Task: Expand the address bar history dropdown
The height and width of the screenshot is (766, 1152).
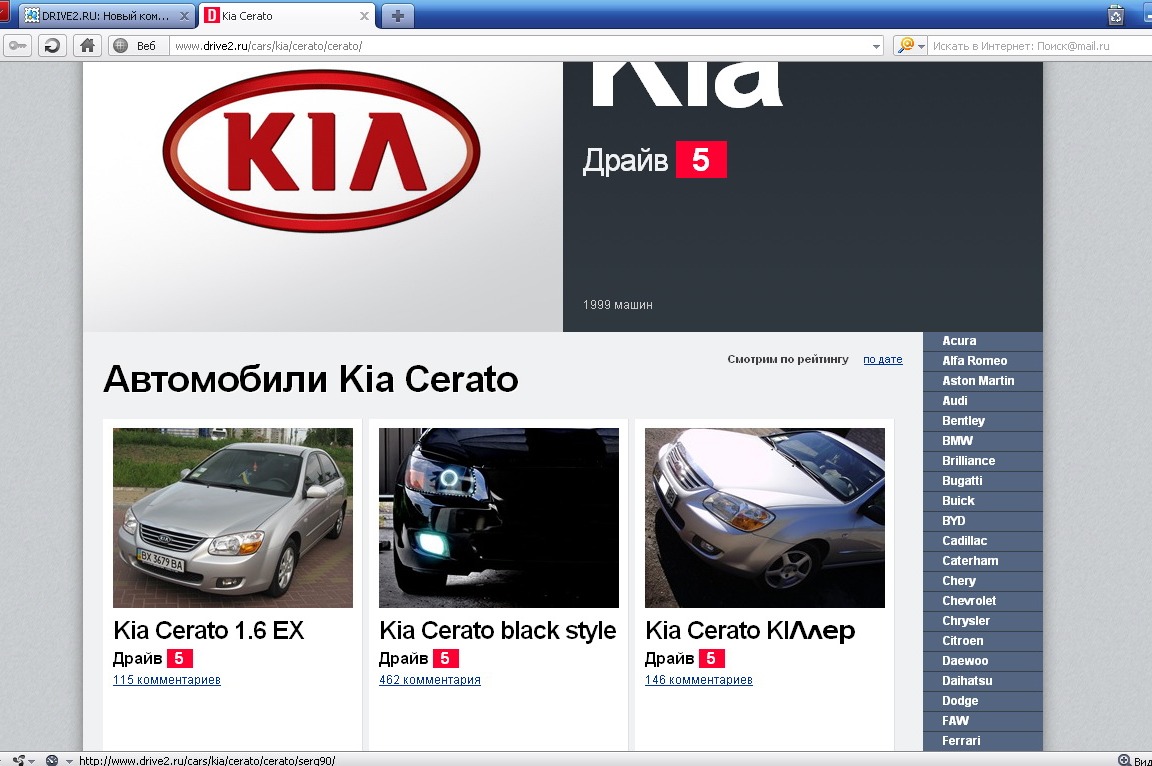Action: coord(876,46)
